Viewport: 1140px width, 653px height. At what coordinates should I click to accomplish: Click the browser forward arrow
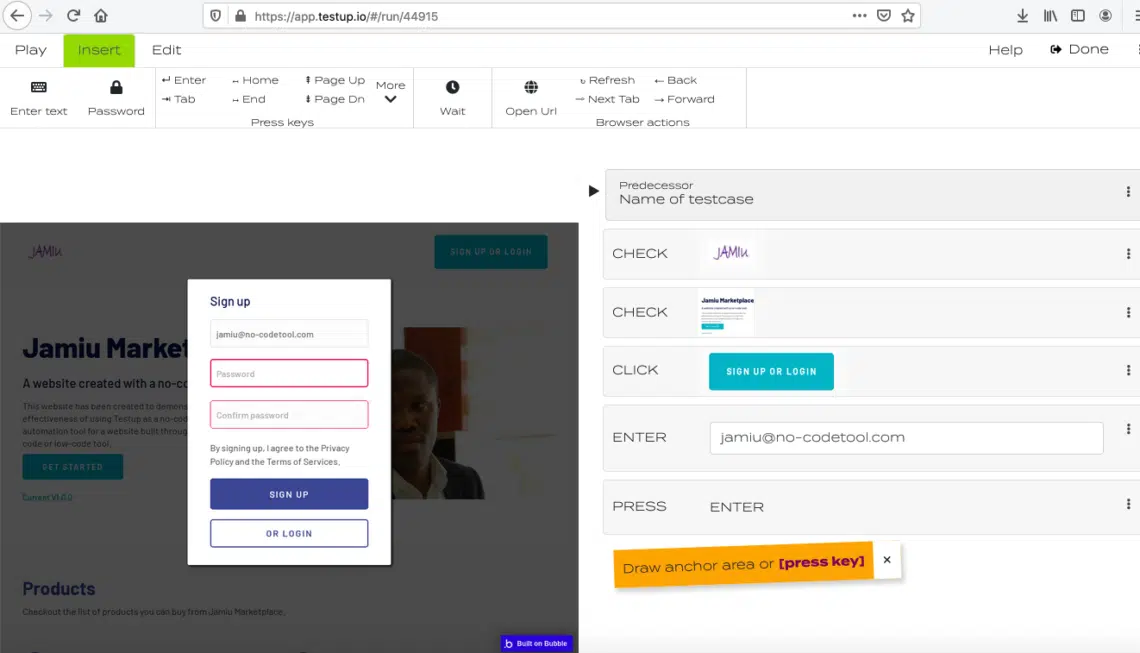coord(45,15)
